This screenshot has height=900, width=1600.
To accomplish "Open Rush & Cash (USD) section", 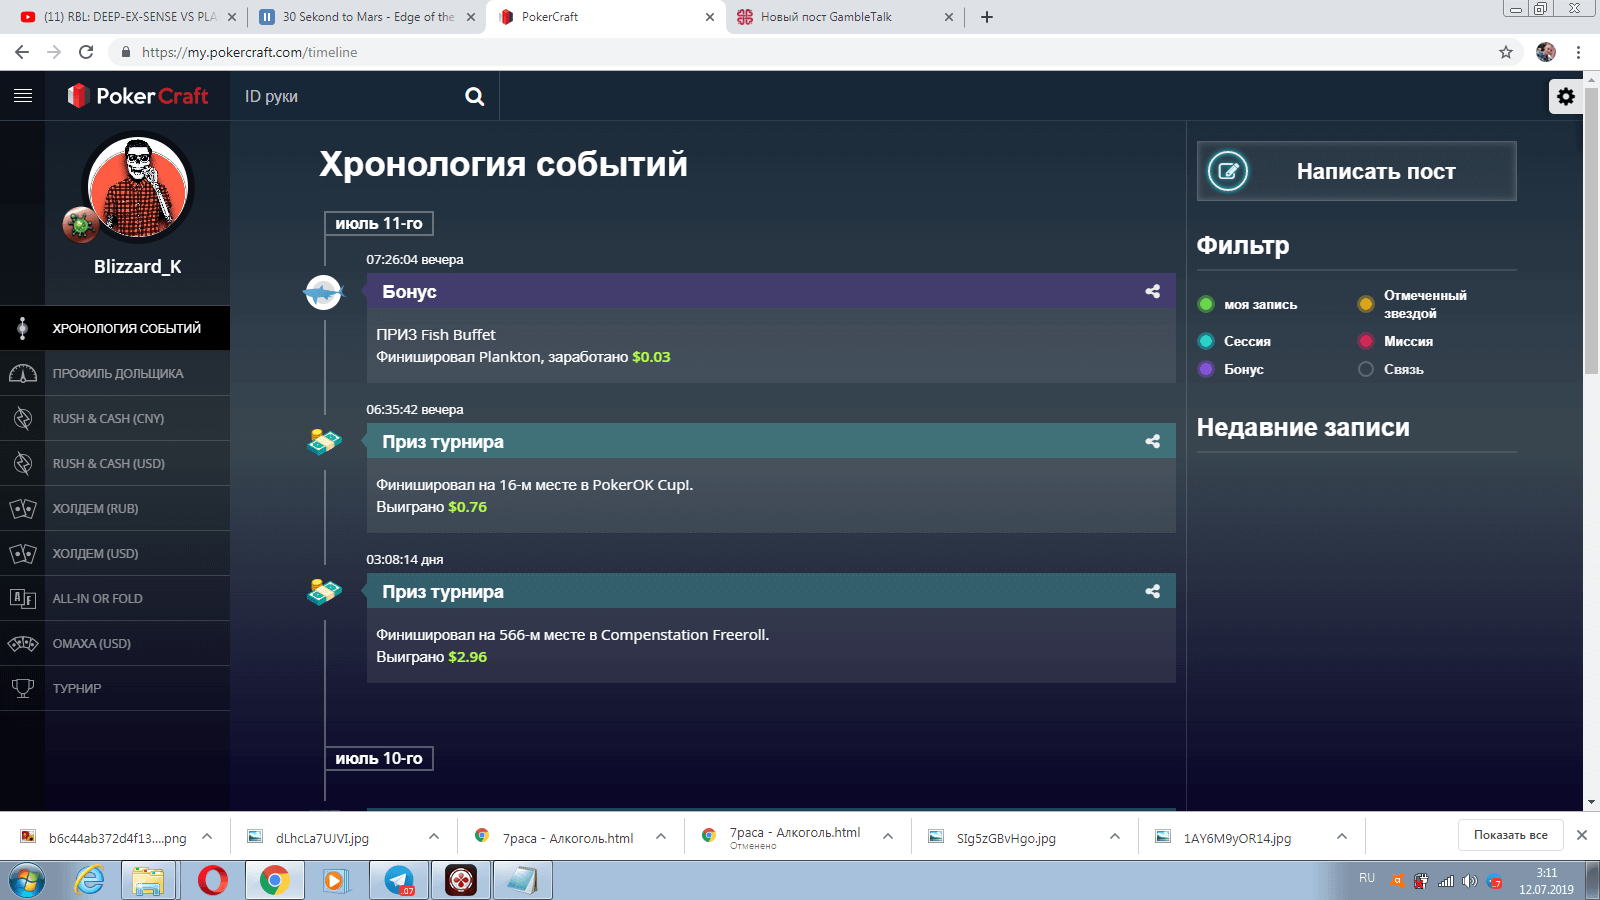I will click(115, 463).
